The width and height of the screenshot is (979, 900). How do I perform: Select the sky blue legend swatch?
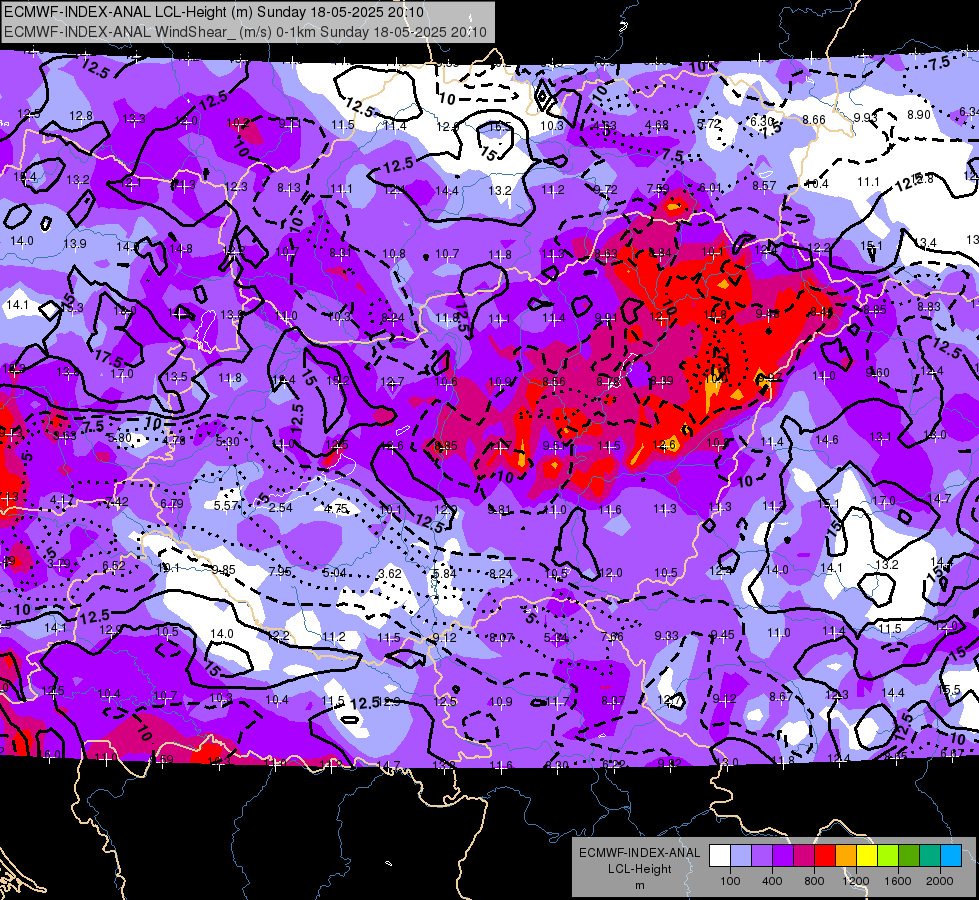coord(952,856)
